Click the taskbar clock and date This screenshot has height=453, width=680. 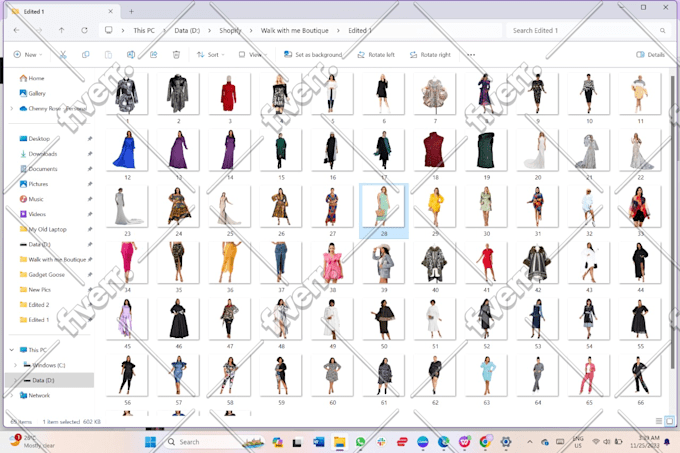644,442
